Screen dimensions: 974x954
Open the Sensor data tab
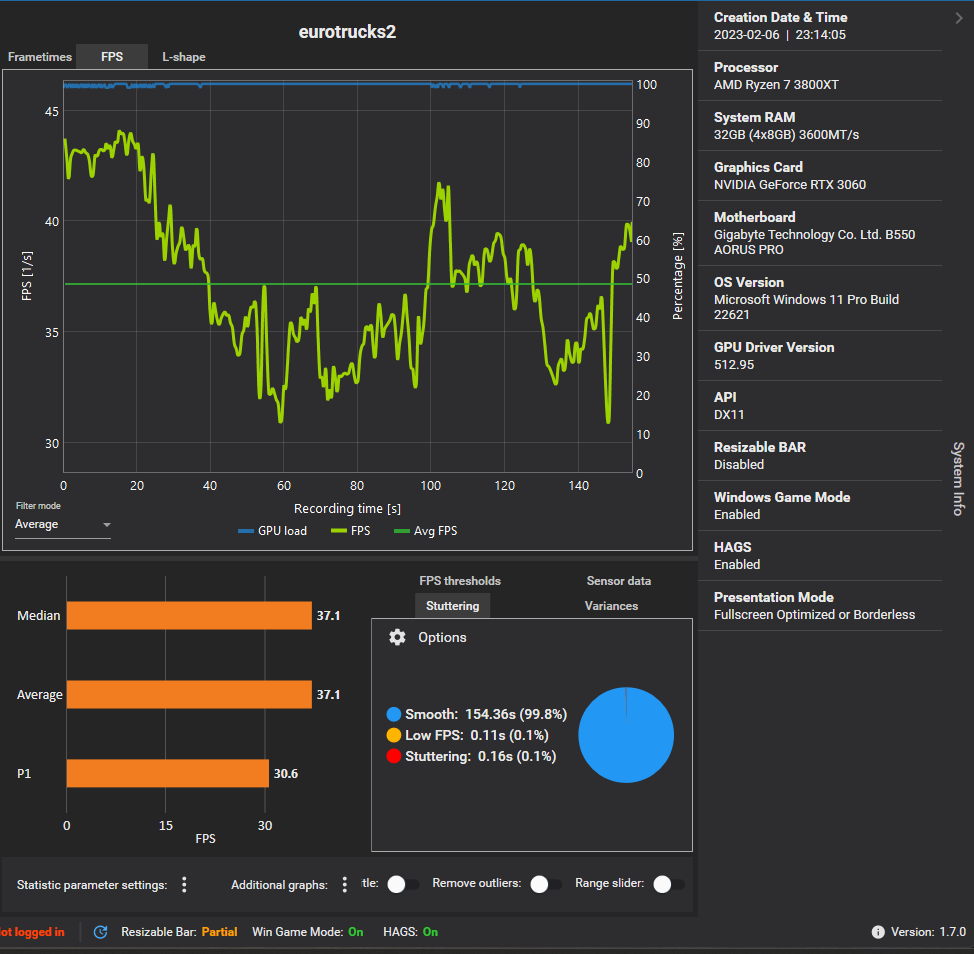pyautogui.click(x=619, y=581)
